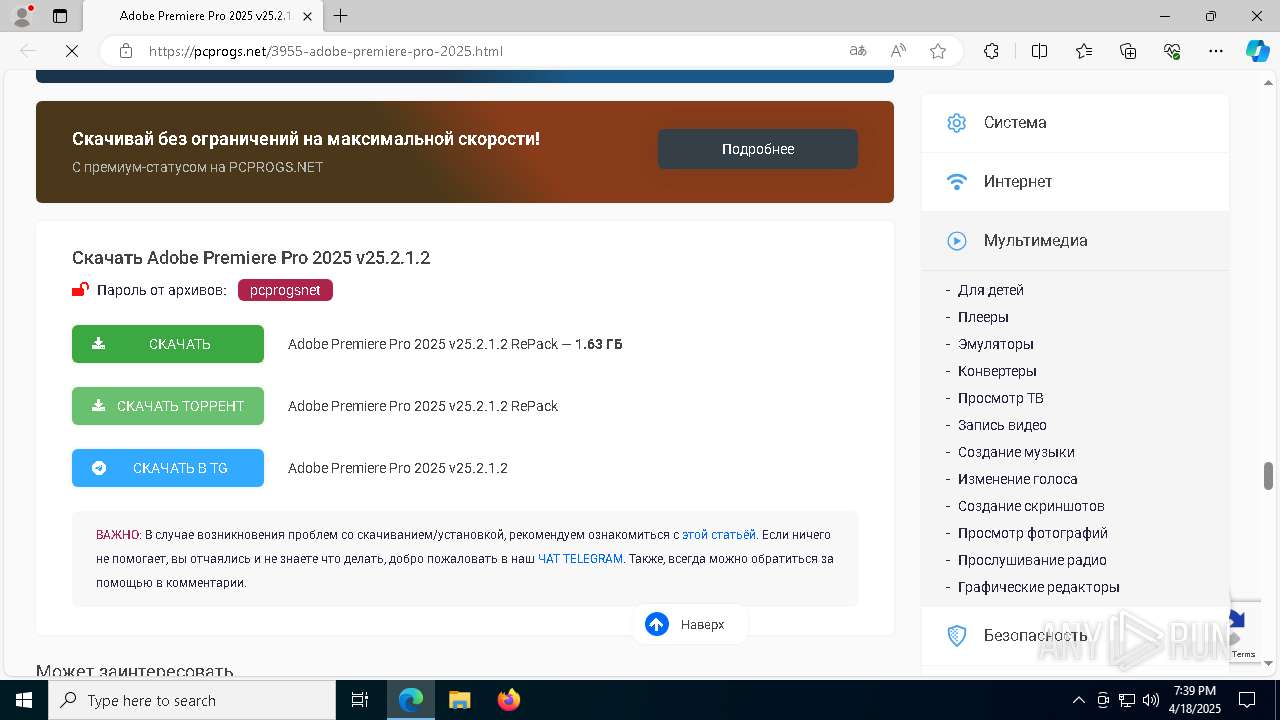This screenshot has height=720, width=1280.
Task: Open the tab actions menu icon
Action: 60,16
